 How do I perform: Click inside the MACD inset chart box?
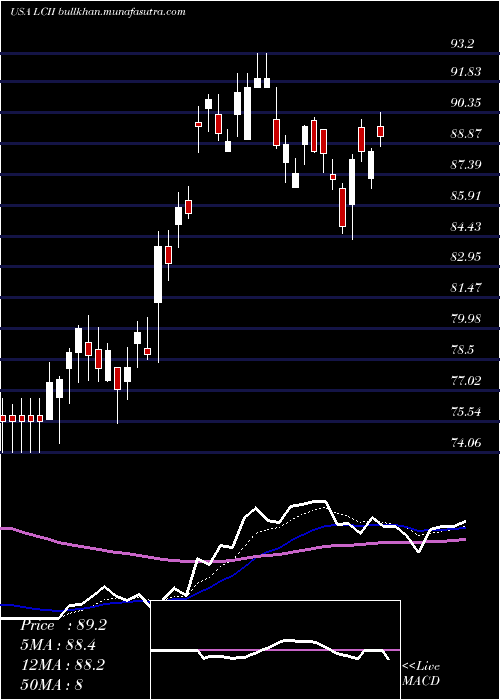click(x=275, y=650)
